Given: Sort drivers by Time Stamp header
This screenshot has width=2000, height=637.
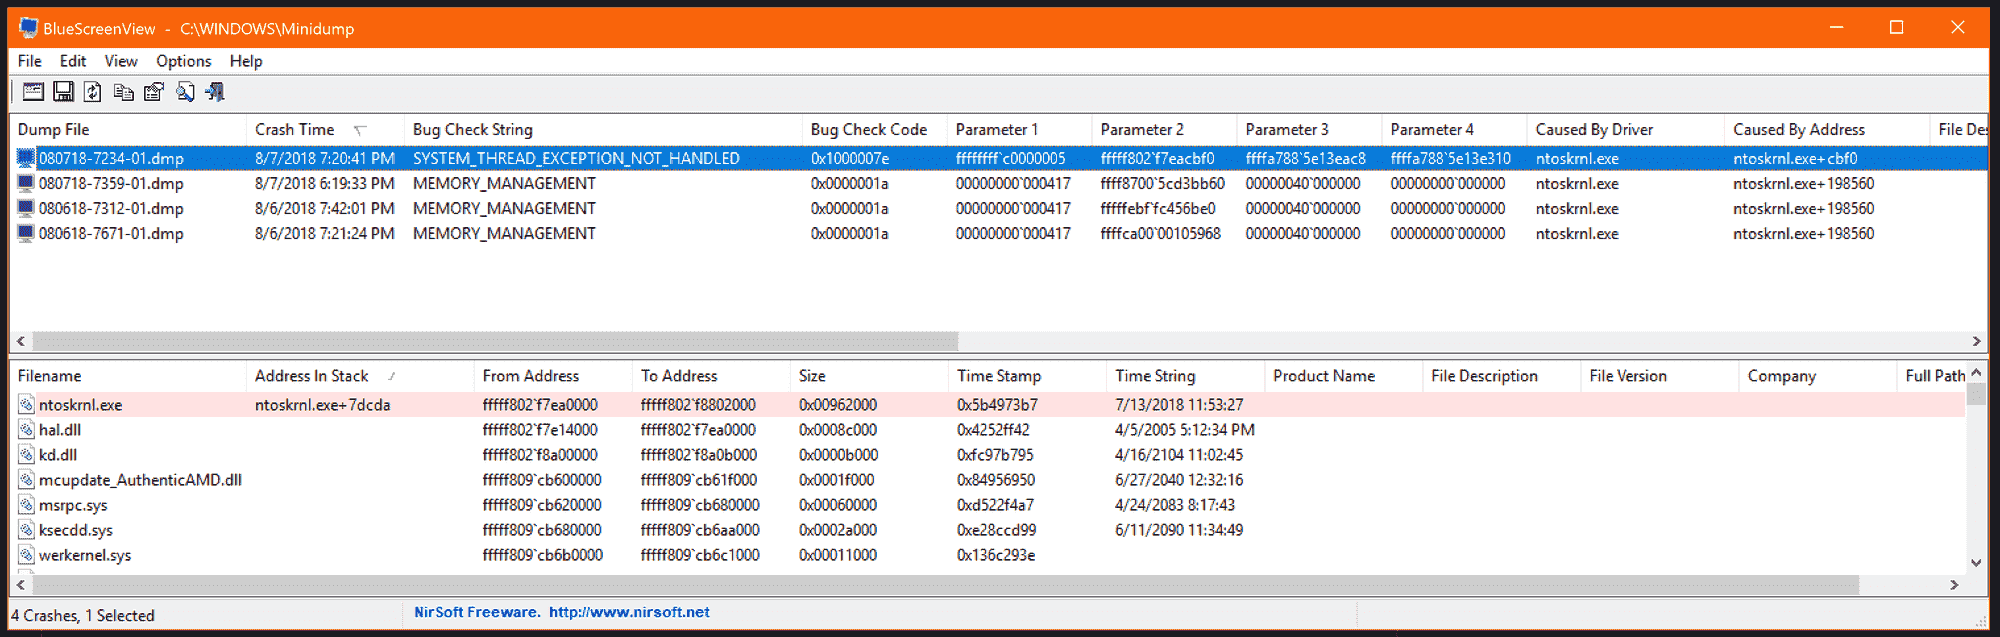Looking at the screenshot, I should 1028,376.
